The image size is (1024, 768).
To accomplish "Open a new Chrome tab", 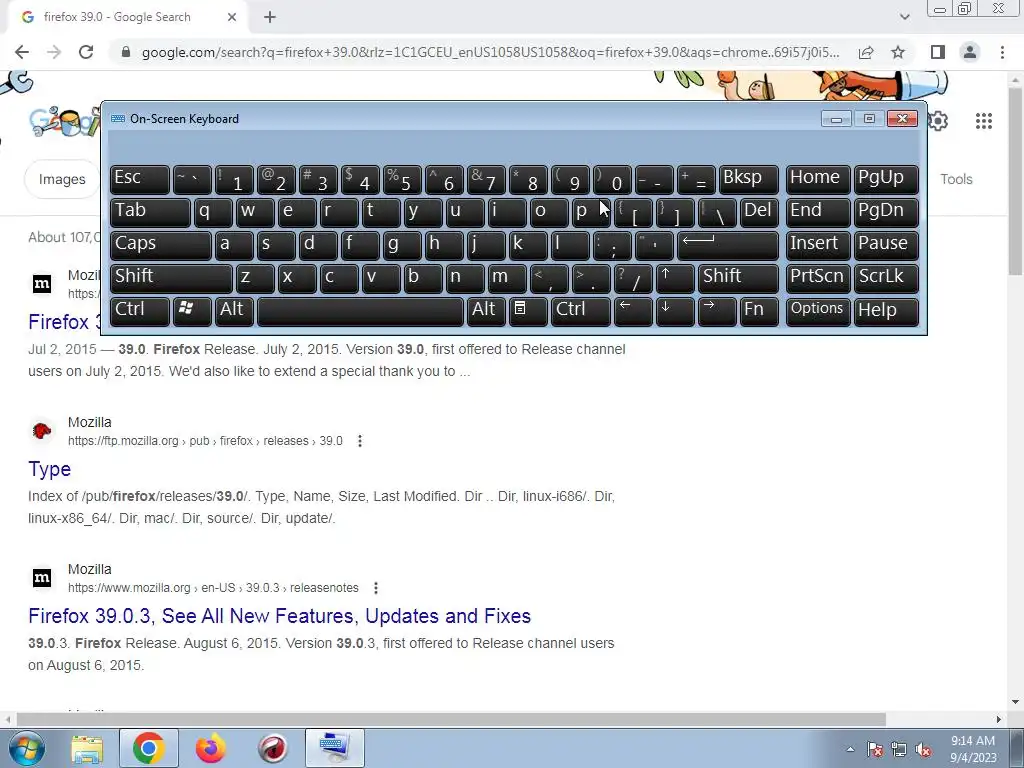I will 270,18.
